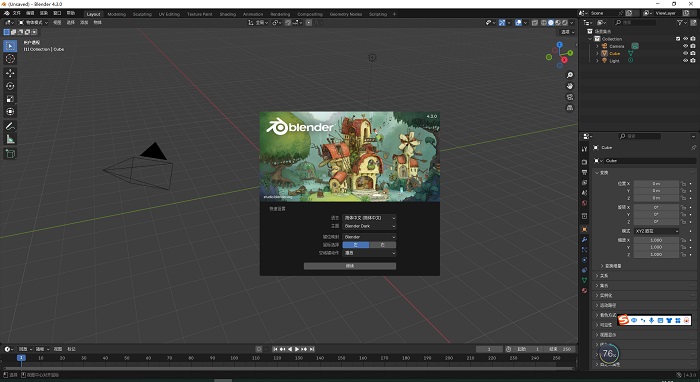Select the Move tool in viewport toolbar
The image size is (700, 382).
(x=10, y=73)
